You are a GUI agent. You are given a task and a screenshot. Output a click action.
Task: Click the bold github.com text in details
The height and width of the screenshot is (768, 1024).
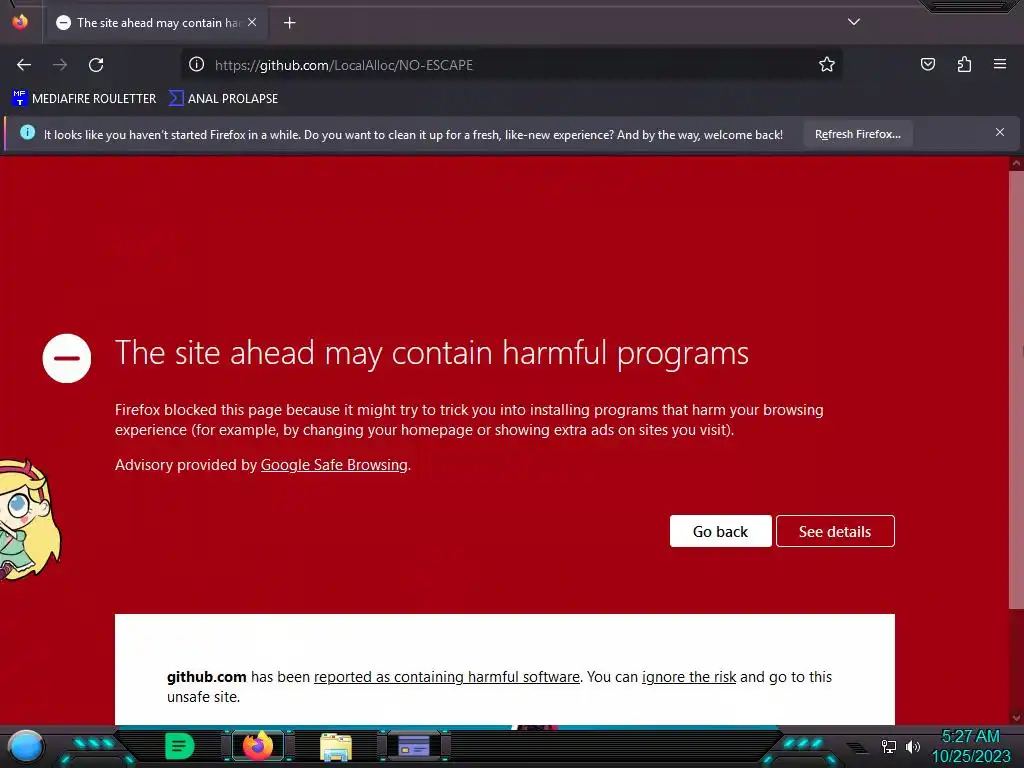pos(206,677)
